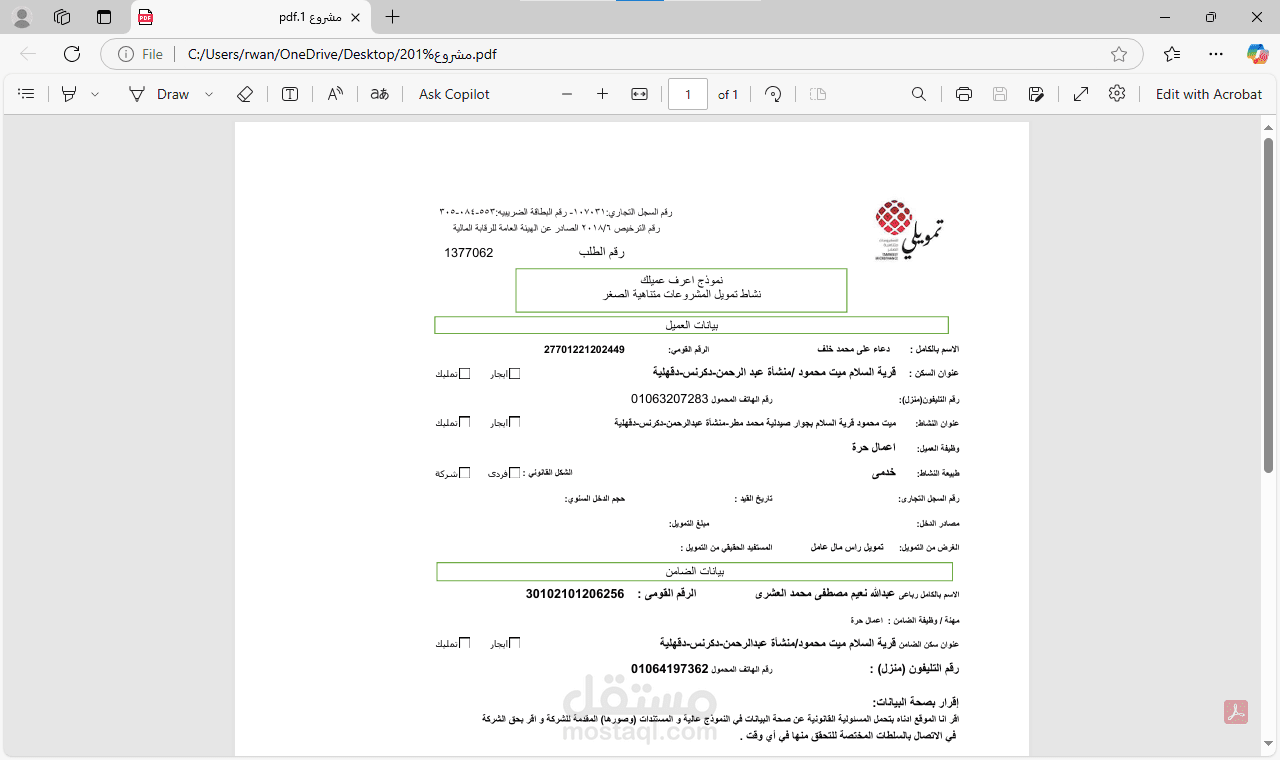This screenshot has height=760, width=1280.
Task: Click mobile number 01063207283
Action: tap(669, 398)
